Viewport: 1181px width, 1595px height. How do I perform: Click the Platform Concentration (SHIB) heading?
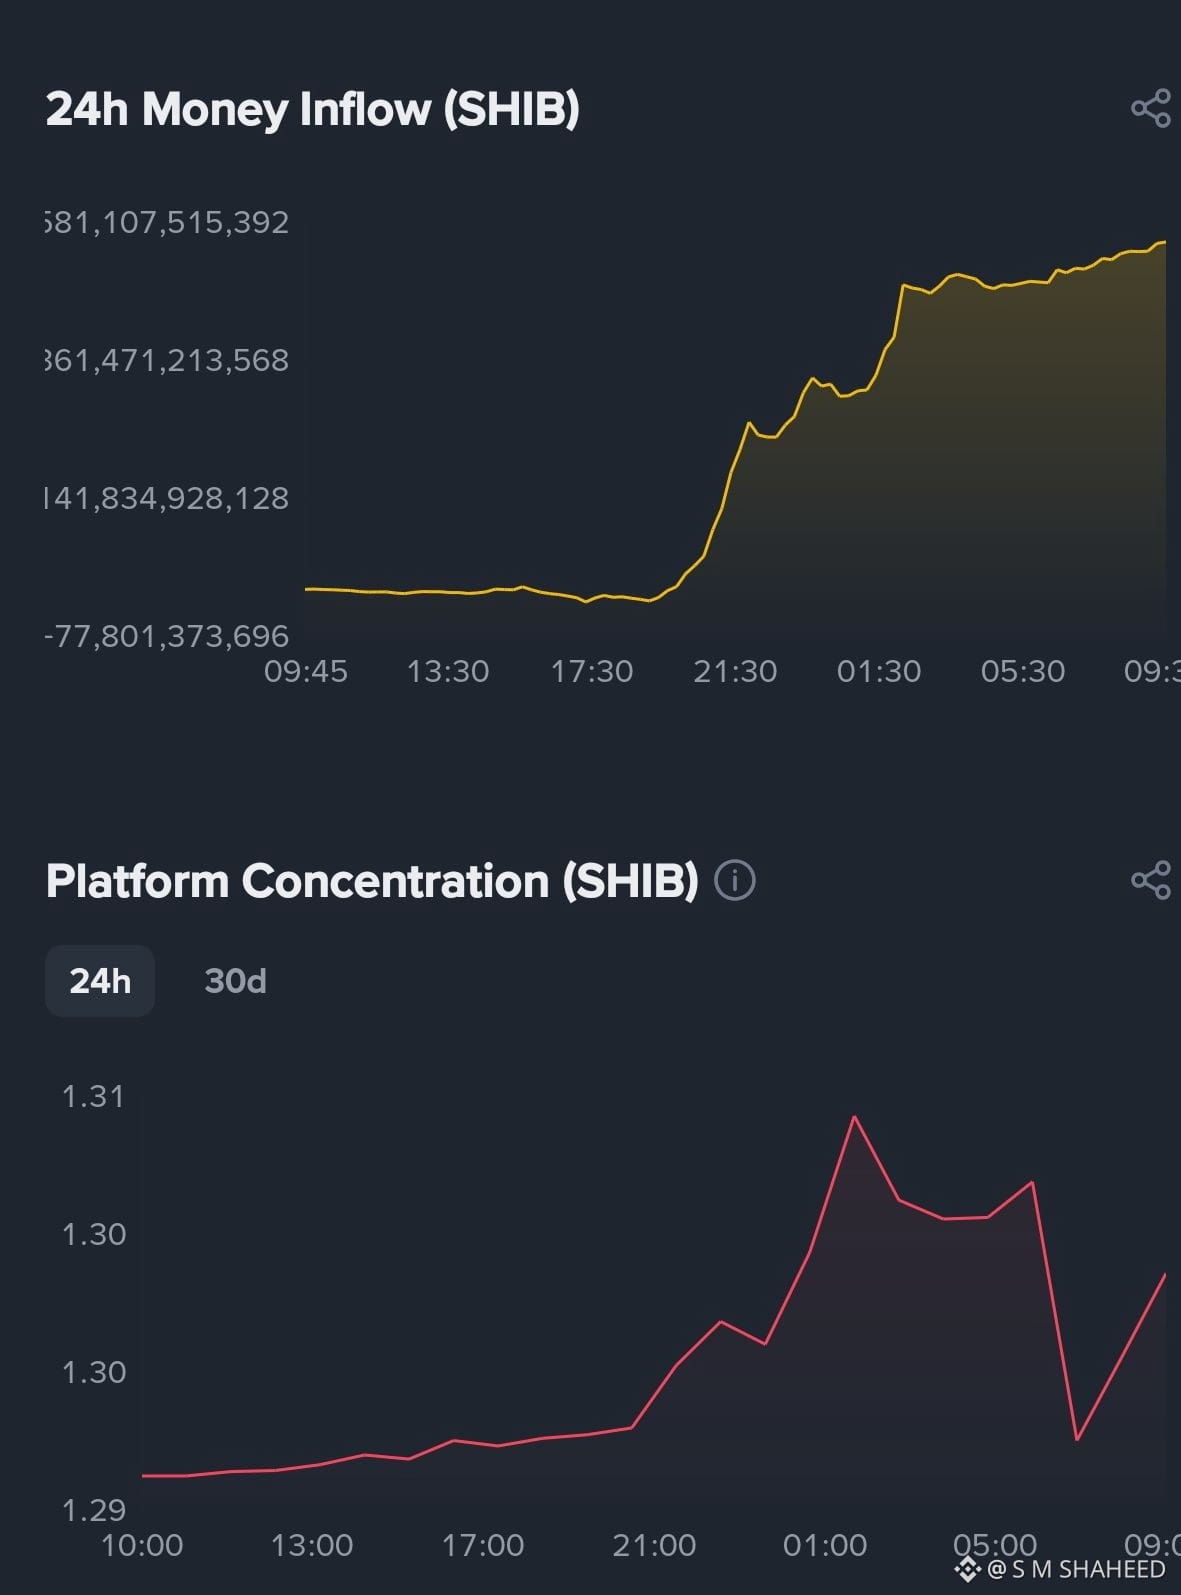click(372, 881)
